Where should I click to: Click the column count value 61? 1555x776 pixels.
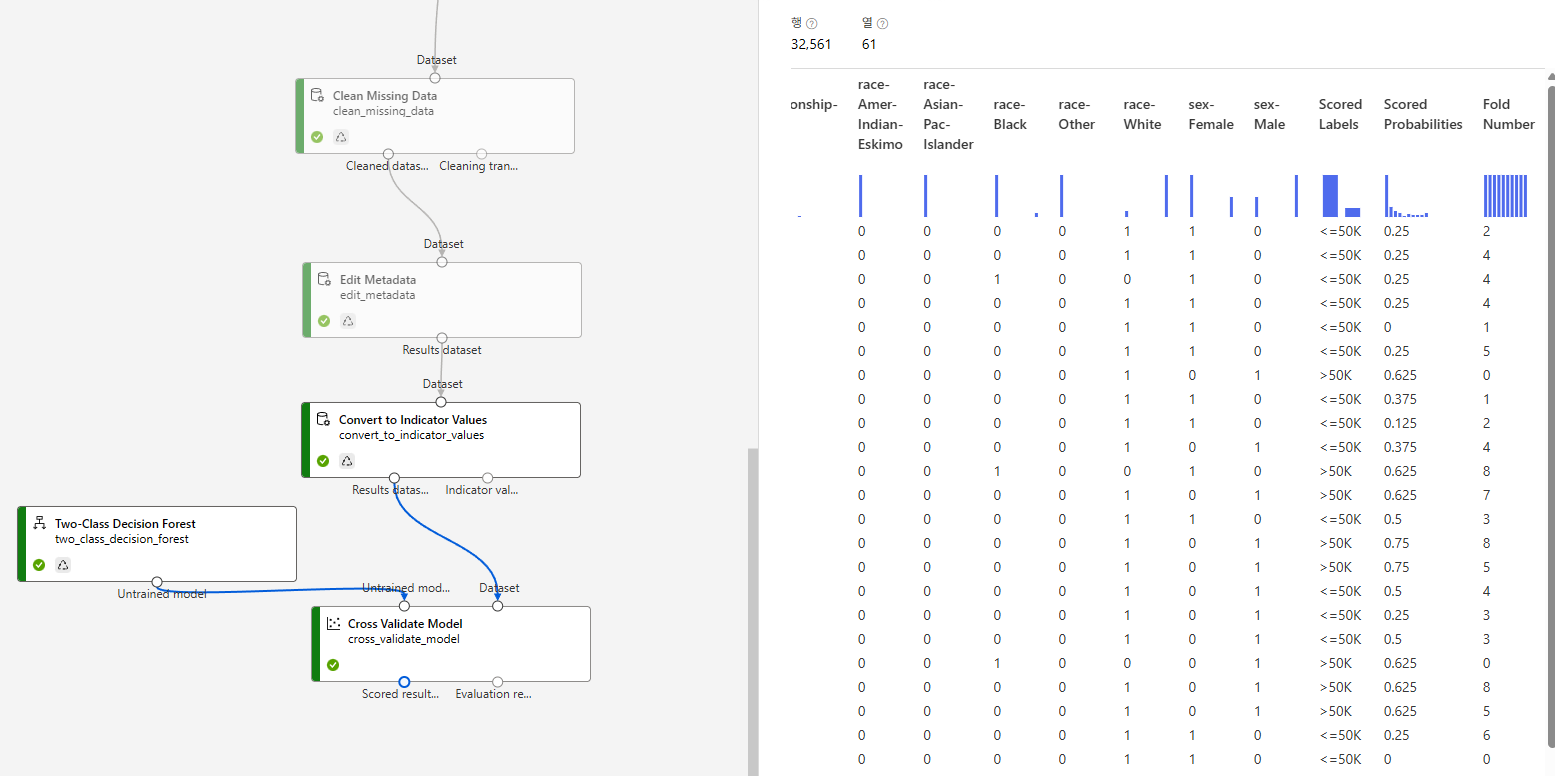tap(869, 44)
